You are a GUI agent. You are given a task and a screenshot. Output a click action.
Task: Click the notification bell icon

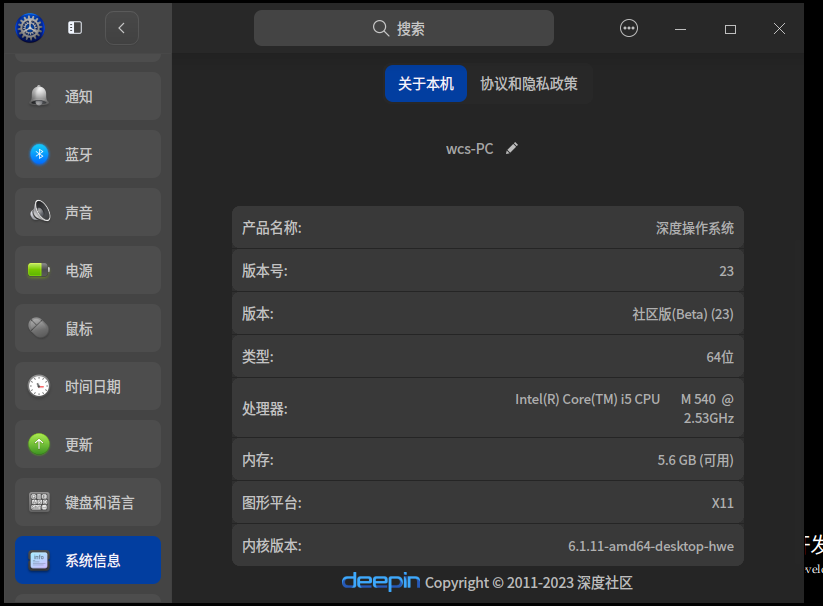(39, 96)
